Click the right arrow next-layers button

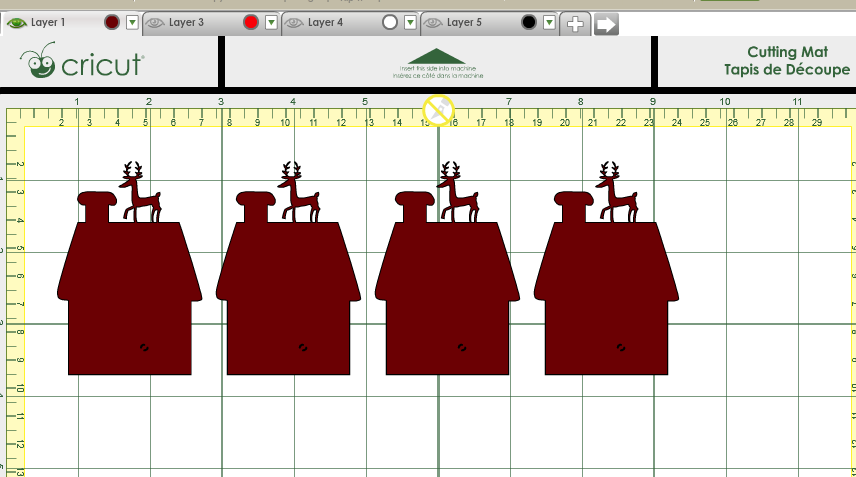coord(606,24)
